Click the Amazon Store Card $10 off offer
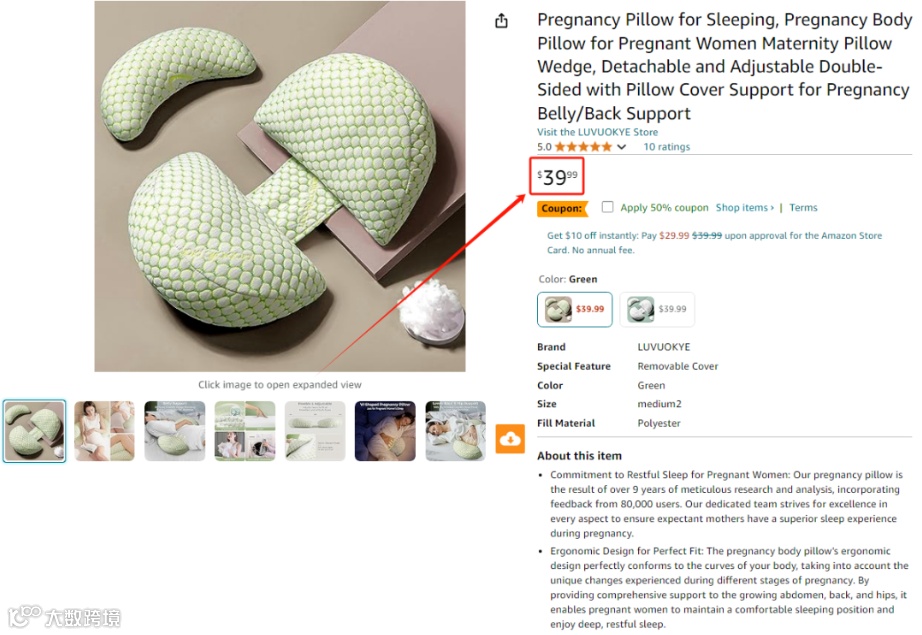This screenshot has height=635, width=922. [x=714, y=242]
